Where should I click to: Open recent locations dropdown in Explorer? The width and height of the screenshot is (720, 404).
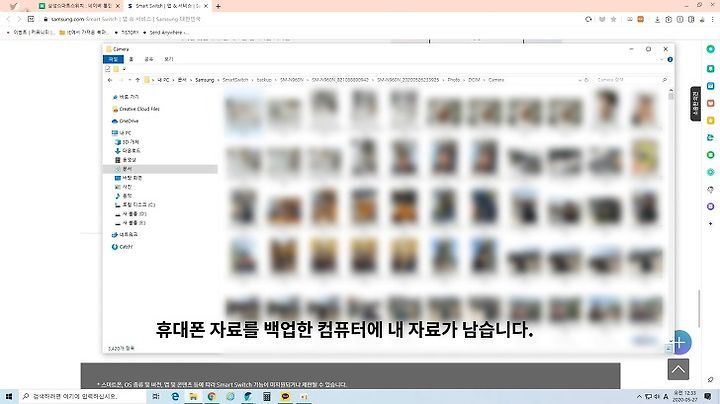pos(130,80)
